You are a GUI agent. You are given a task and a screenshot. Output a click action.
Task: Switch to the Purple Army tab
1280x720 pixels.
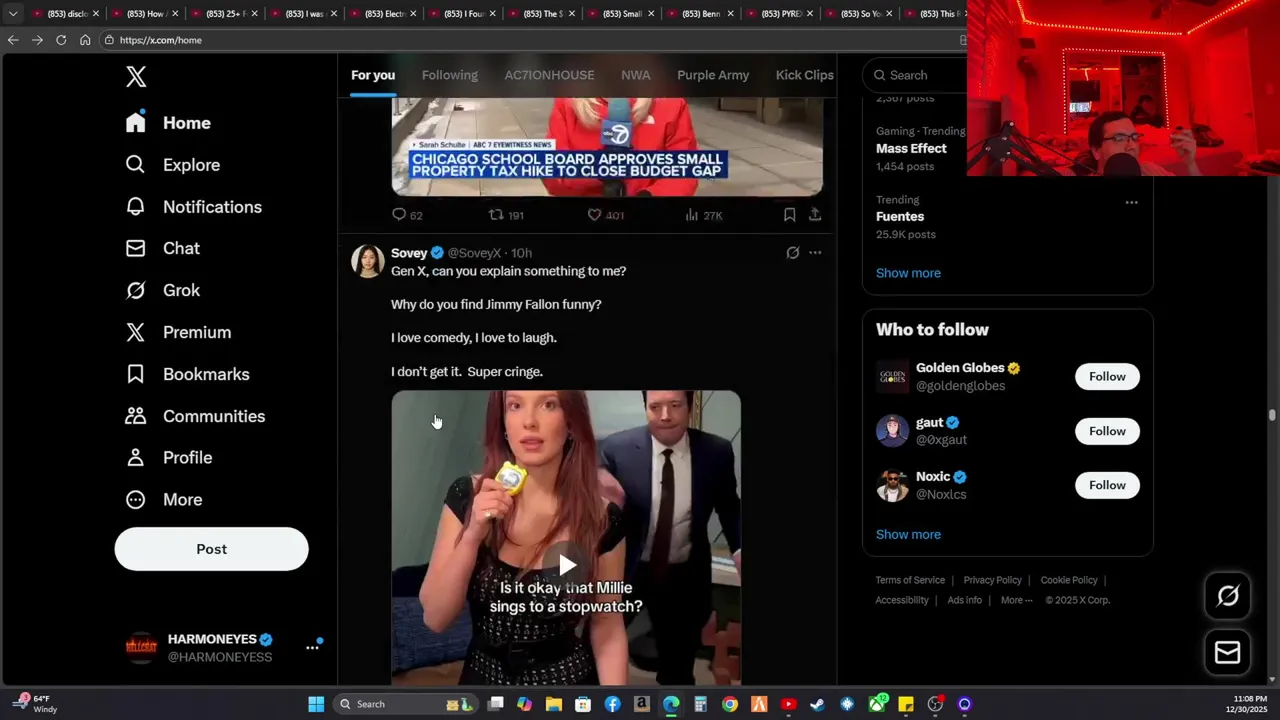(713, 75)
